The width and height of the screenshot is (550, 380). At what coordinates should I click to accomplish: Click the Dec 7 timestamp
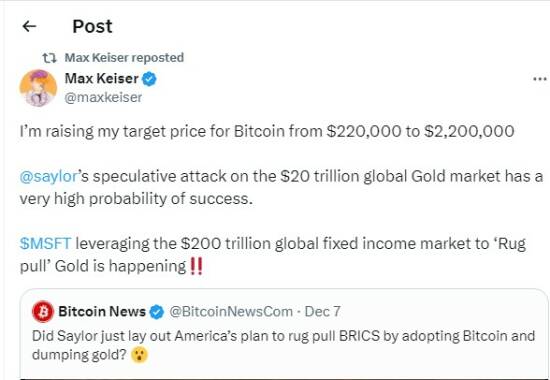click(x=322, y=311)
